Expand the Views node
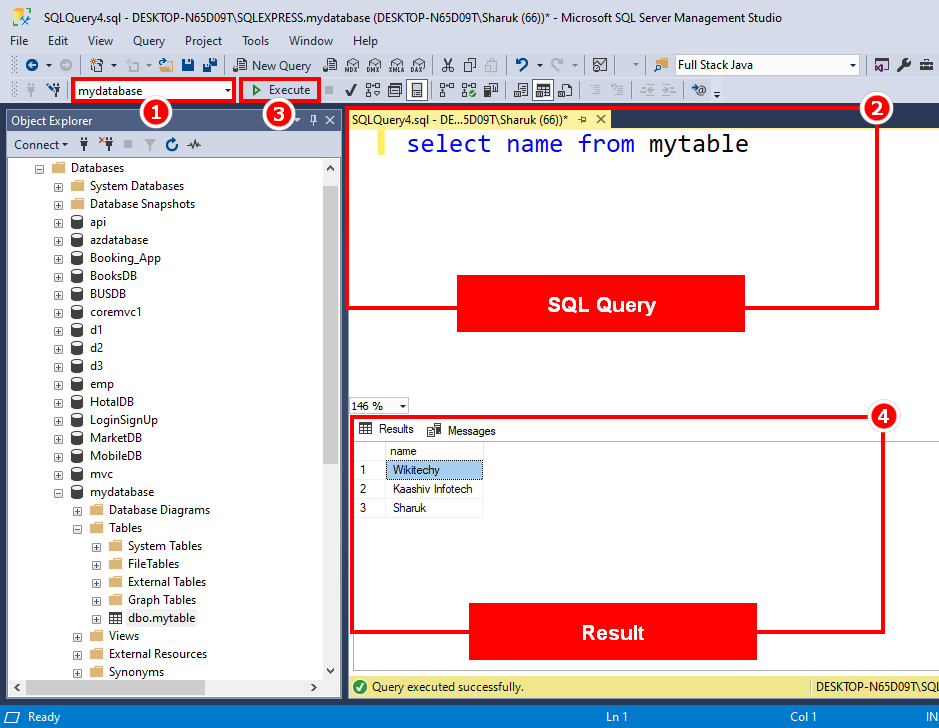The height and width of the screenshot is (728, 939). [77, 635]
